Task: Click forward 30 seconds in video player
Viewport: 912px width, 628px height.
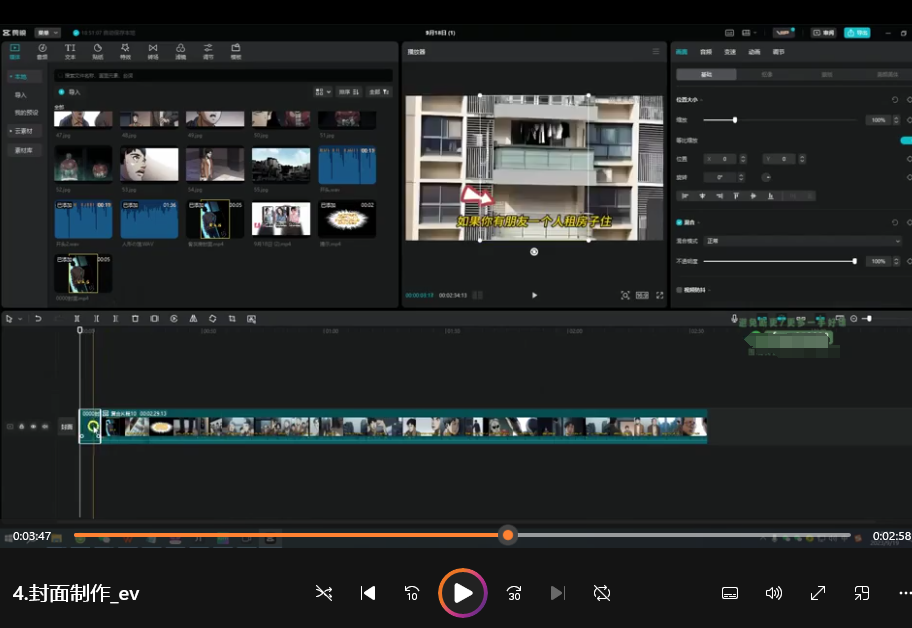Action: coord(514,593)
